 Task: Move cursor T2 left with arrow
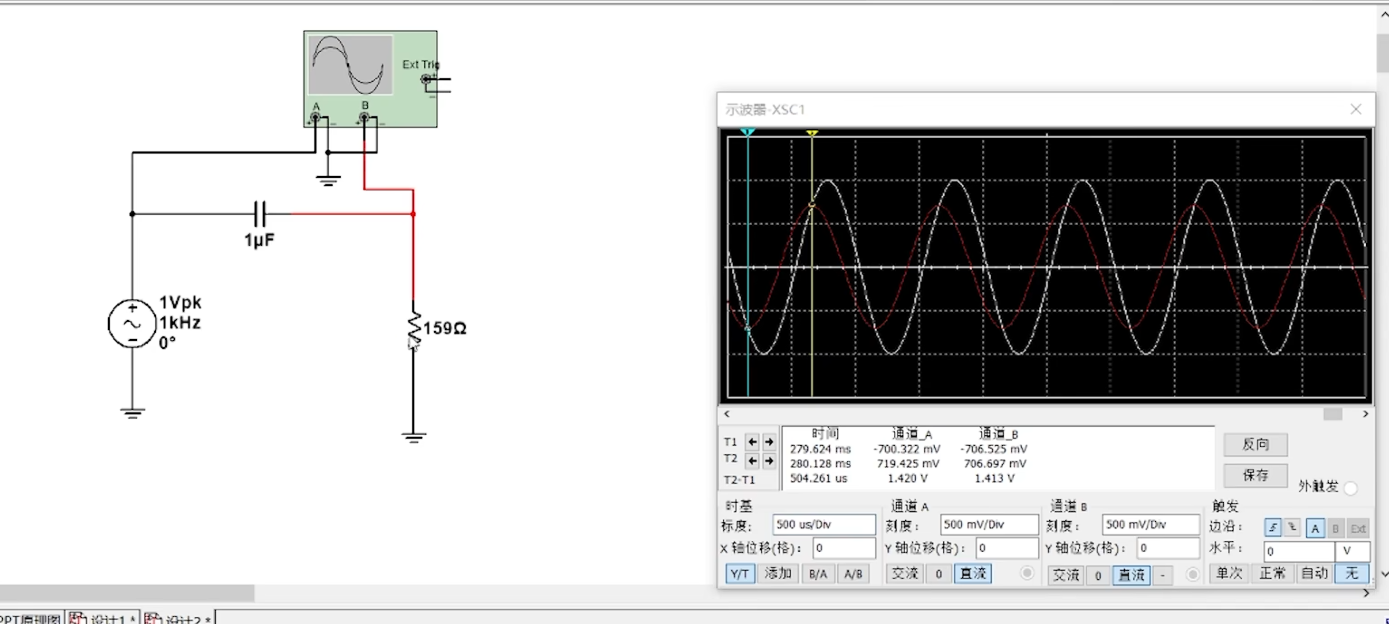point(752,461)
